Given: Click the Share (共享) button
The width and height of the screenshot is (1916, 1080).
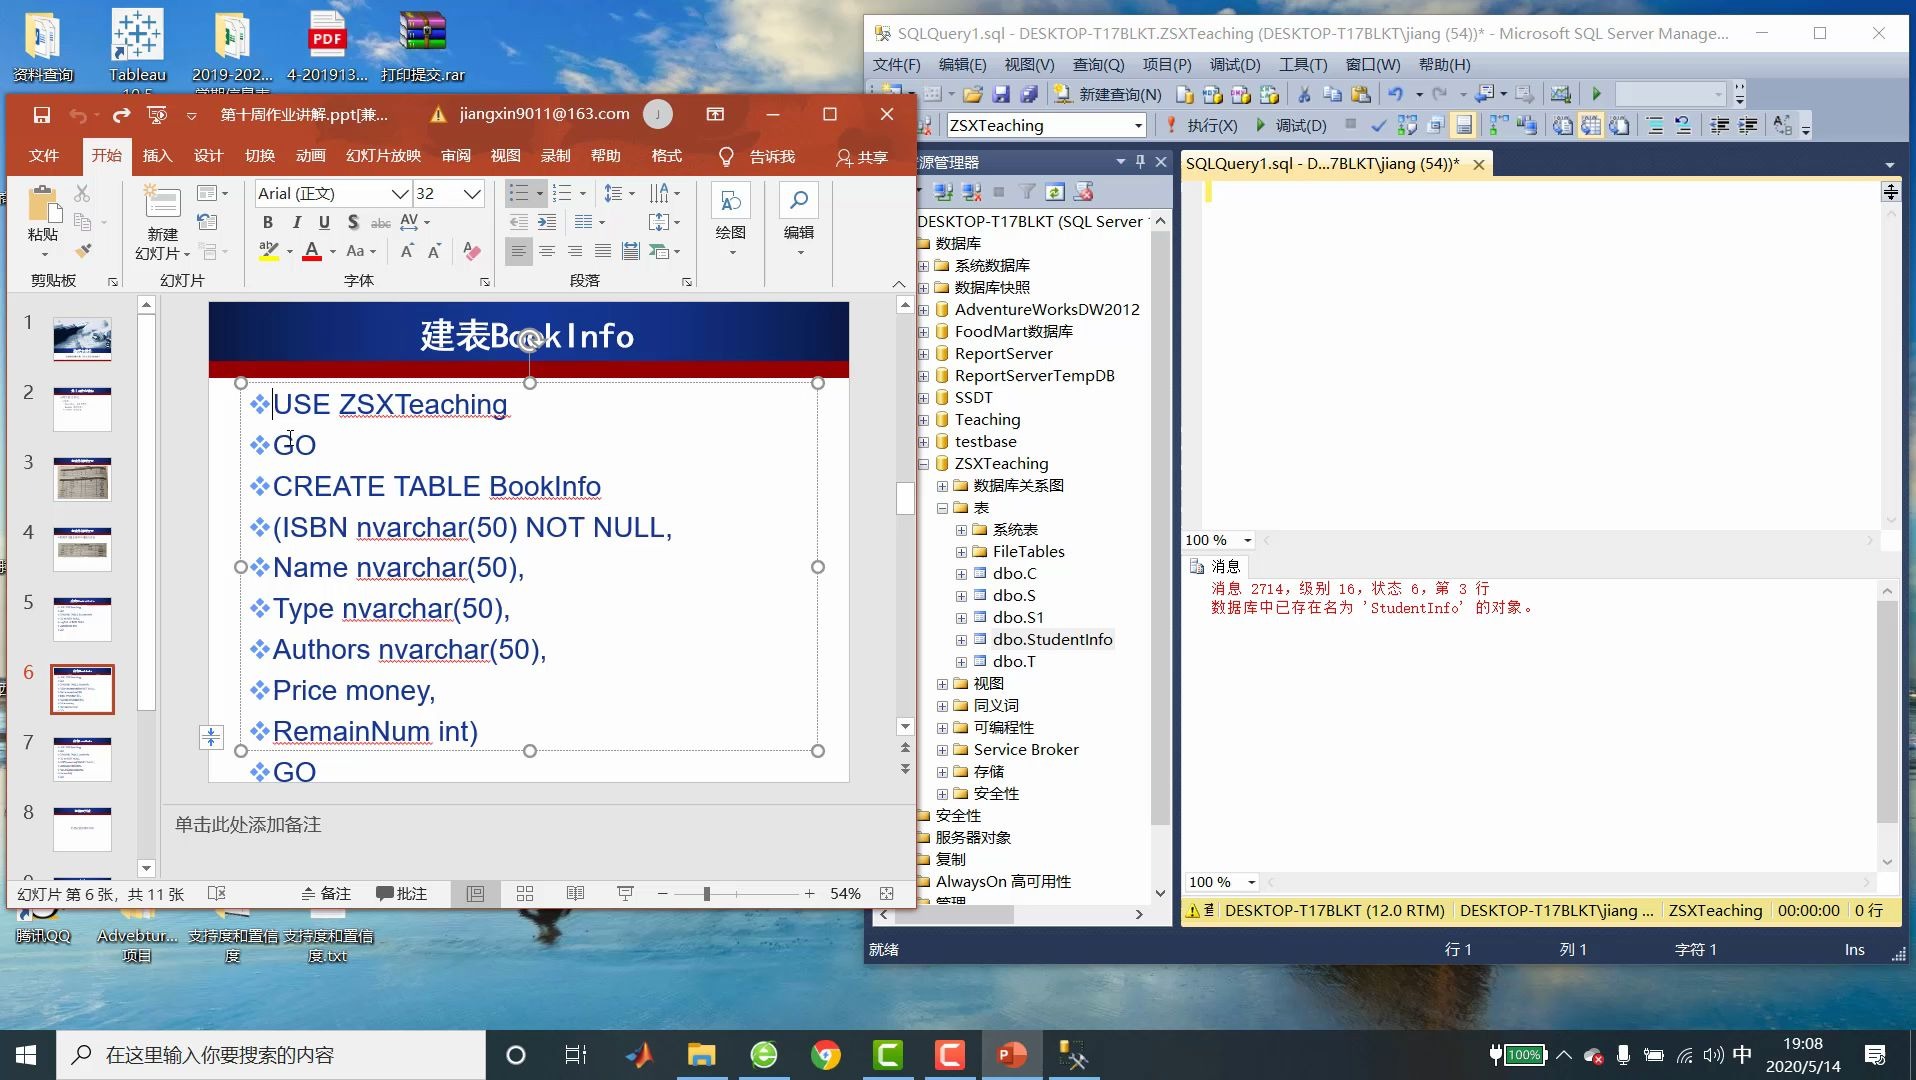Looking at the screenshot, I should pos(862,157).
